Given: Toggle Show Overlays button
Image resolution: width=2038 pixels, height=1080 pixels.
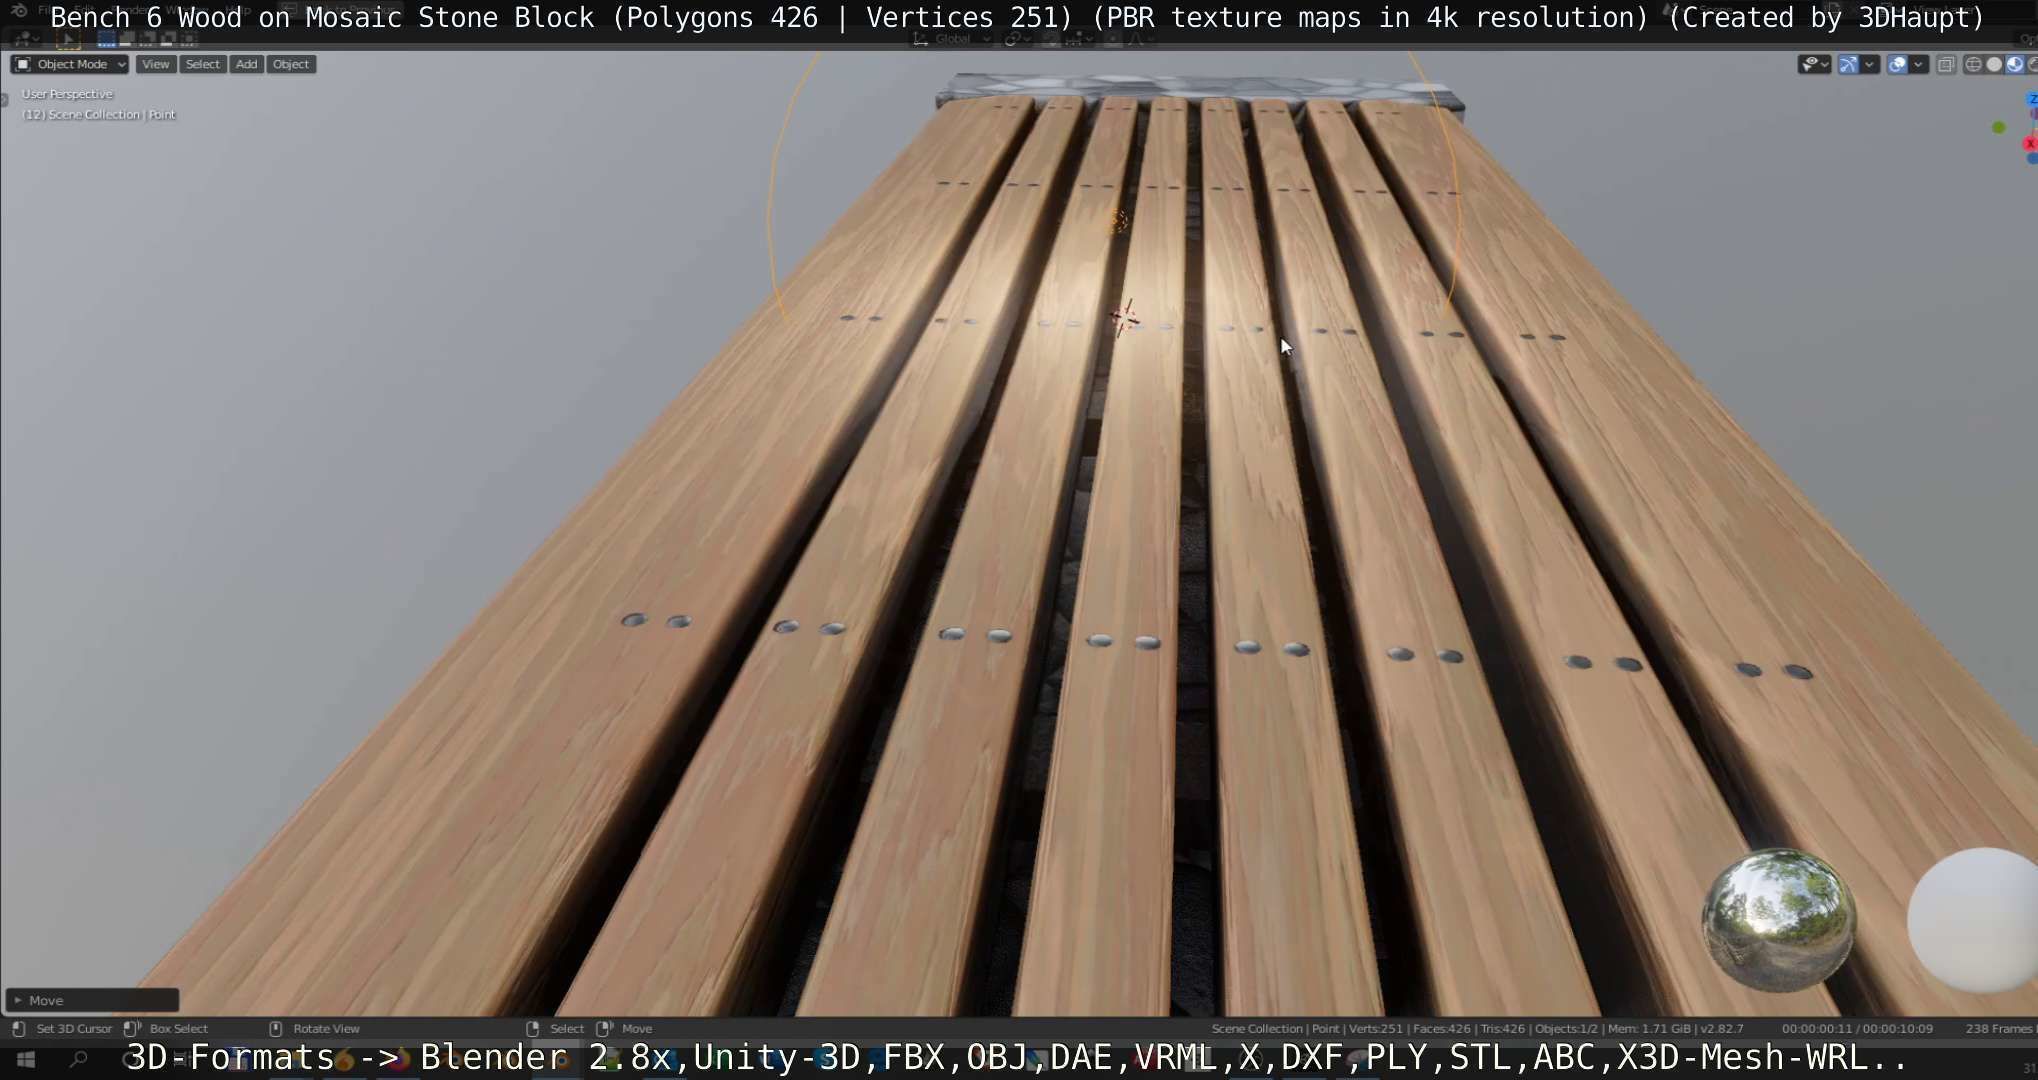Looking at the screenshot, I should coord(1897,65).
